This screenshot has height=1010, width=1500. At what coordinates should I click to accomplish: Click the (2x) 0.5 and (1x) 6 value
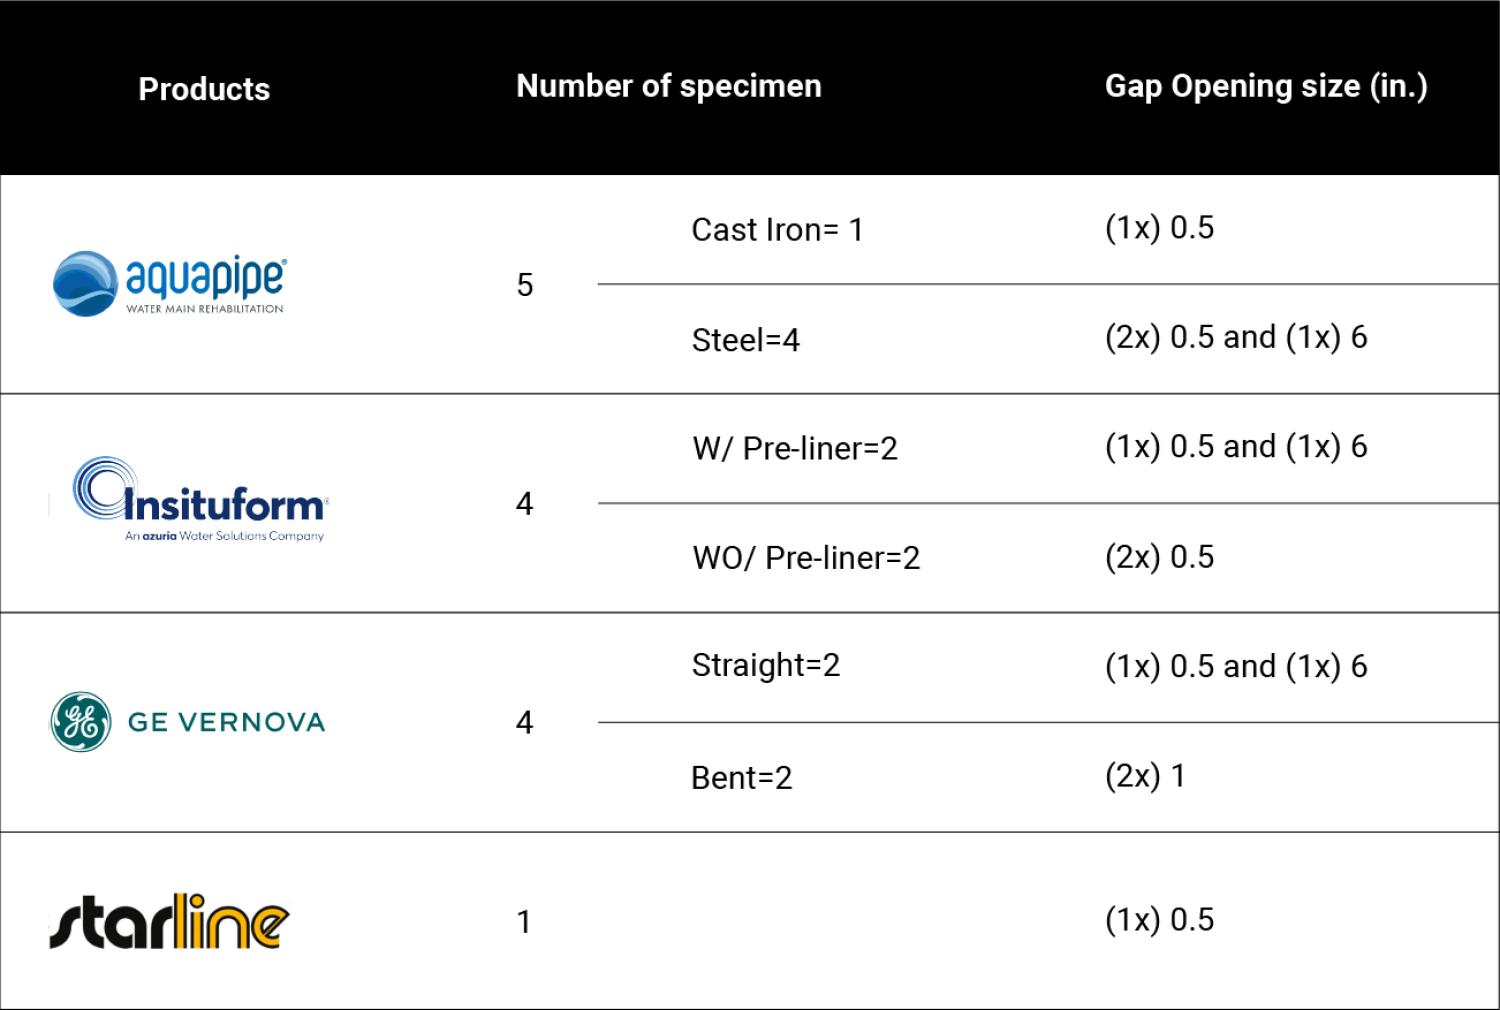coord(1236,338)
